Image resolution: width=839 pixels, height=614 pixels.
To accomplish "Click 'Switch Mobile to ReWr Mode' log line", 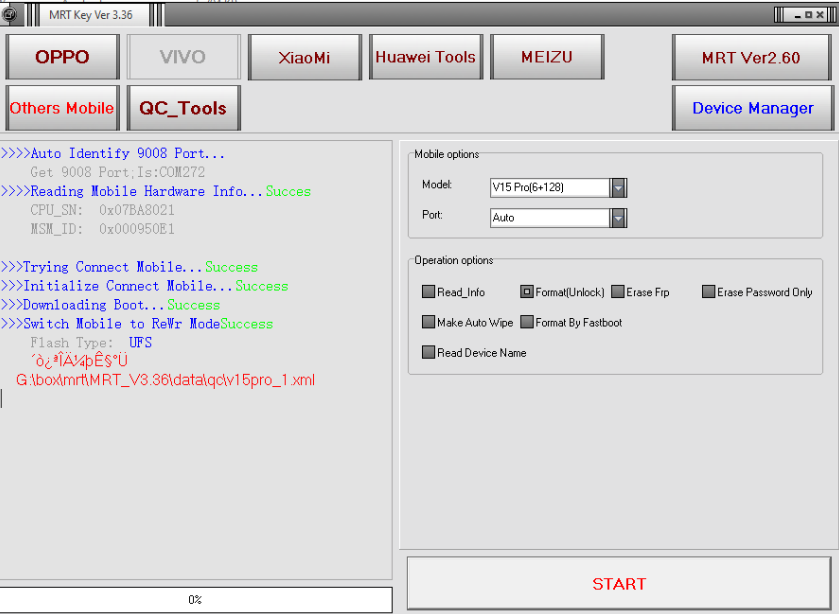I will pyautogui.click(x=137, y=324).
